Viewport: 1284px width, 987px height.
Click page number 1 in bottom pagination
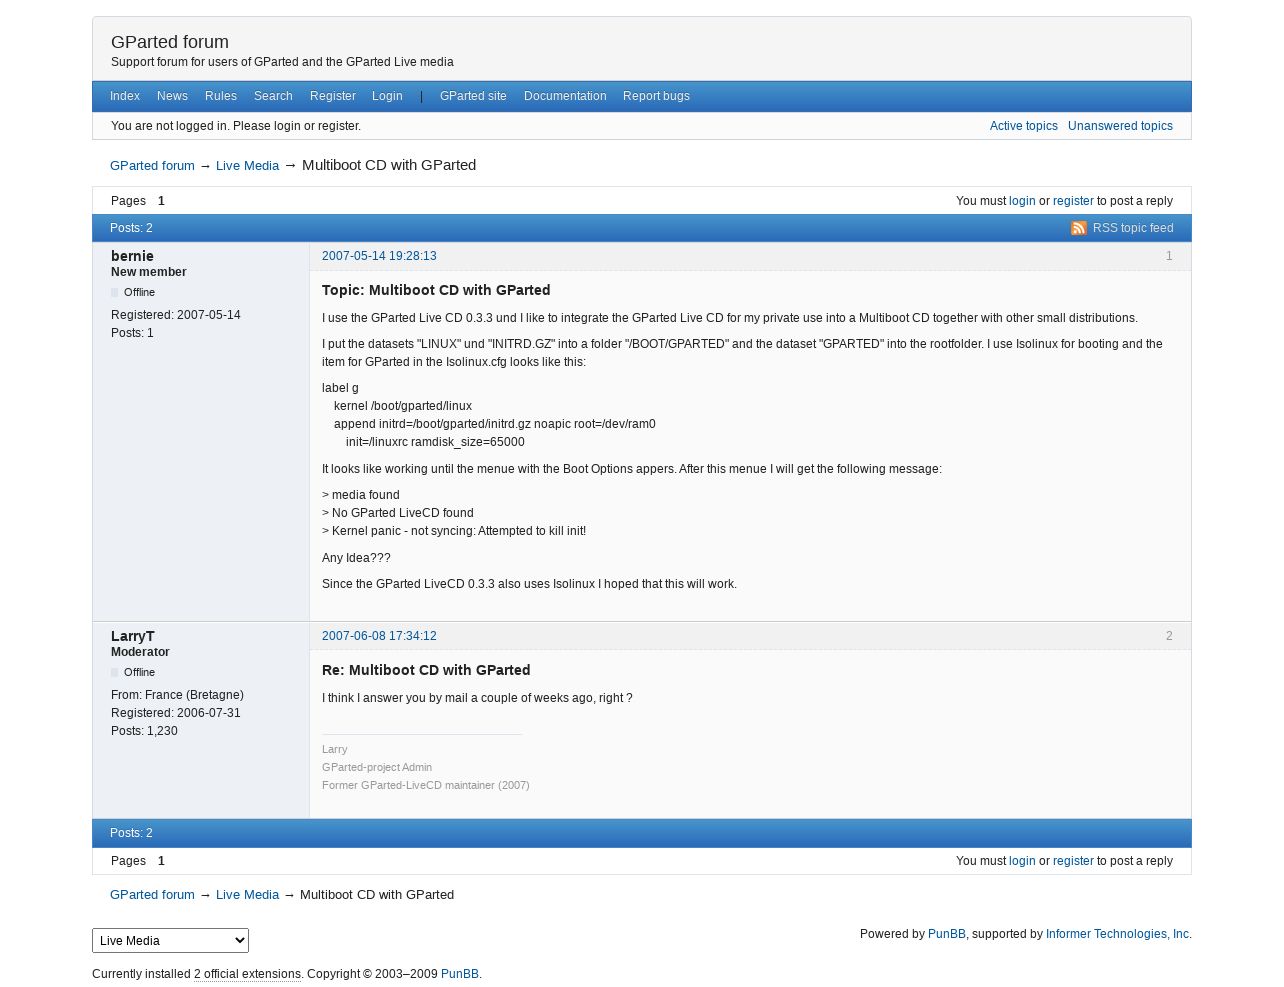pyautogui.click(x=161, y=861)
